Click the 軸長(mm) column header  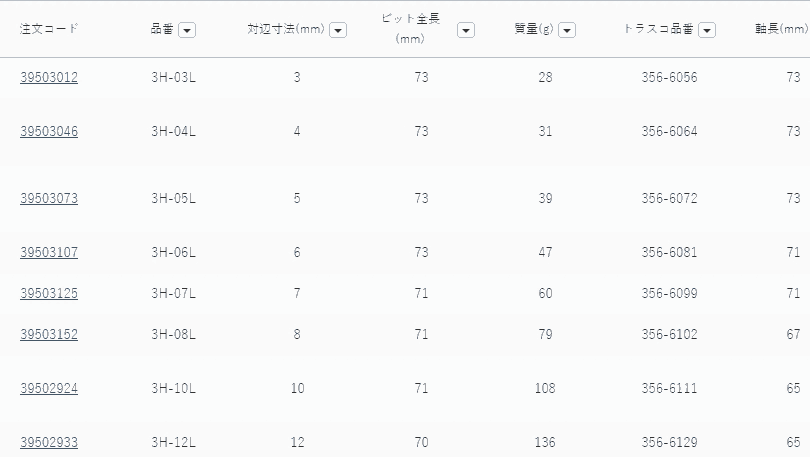coord(781,29)
